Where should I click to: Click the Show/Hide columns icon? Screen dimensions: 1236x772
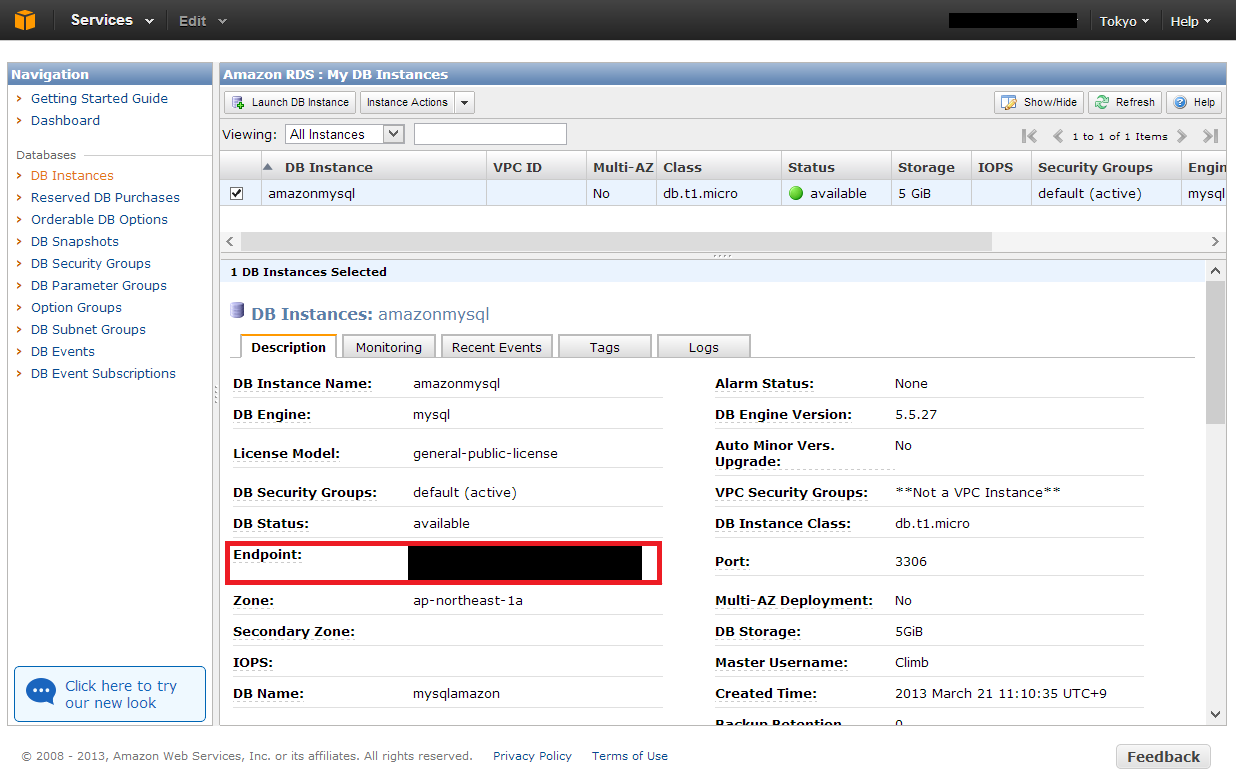pos(1008,102)
